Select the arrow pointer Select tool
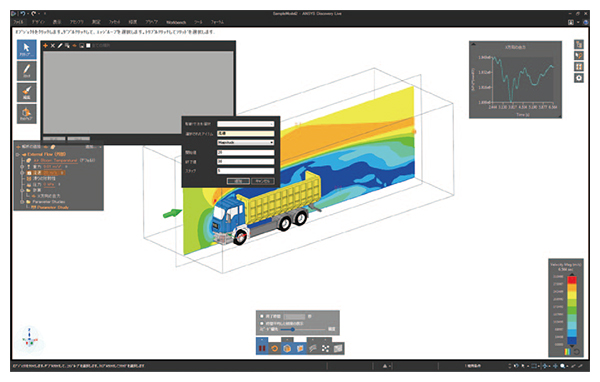This screenshot has width=600, height=382. [27, 49]
